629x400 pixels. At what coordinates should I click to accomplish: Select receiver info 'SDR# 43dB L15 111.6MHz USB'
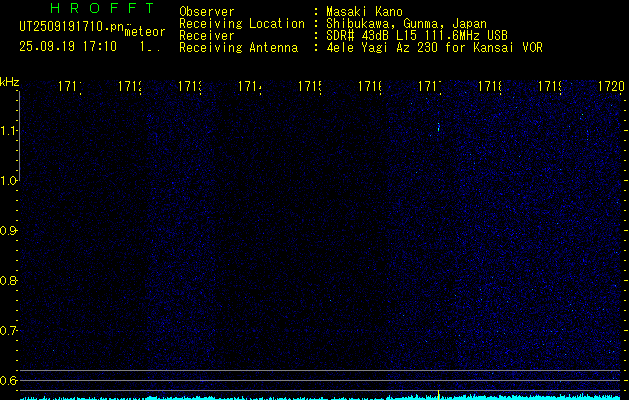(x=417, y=36)
